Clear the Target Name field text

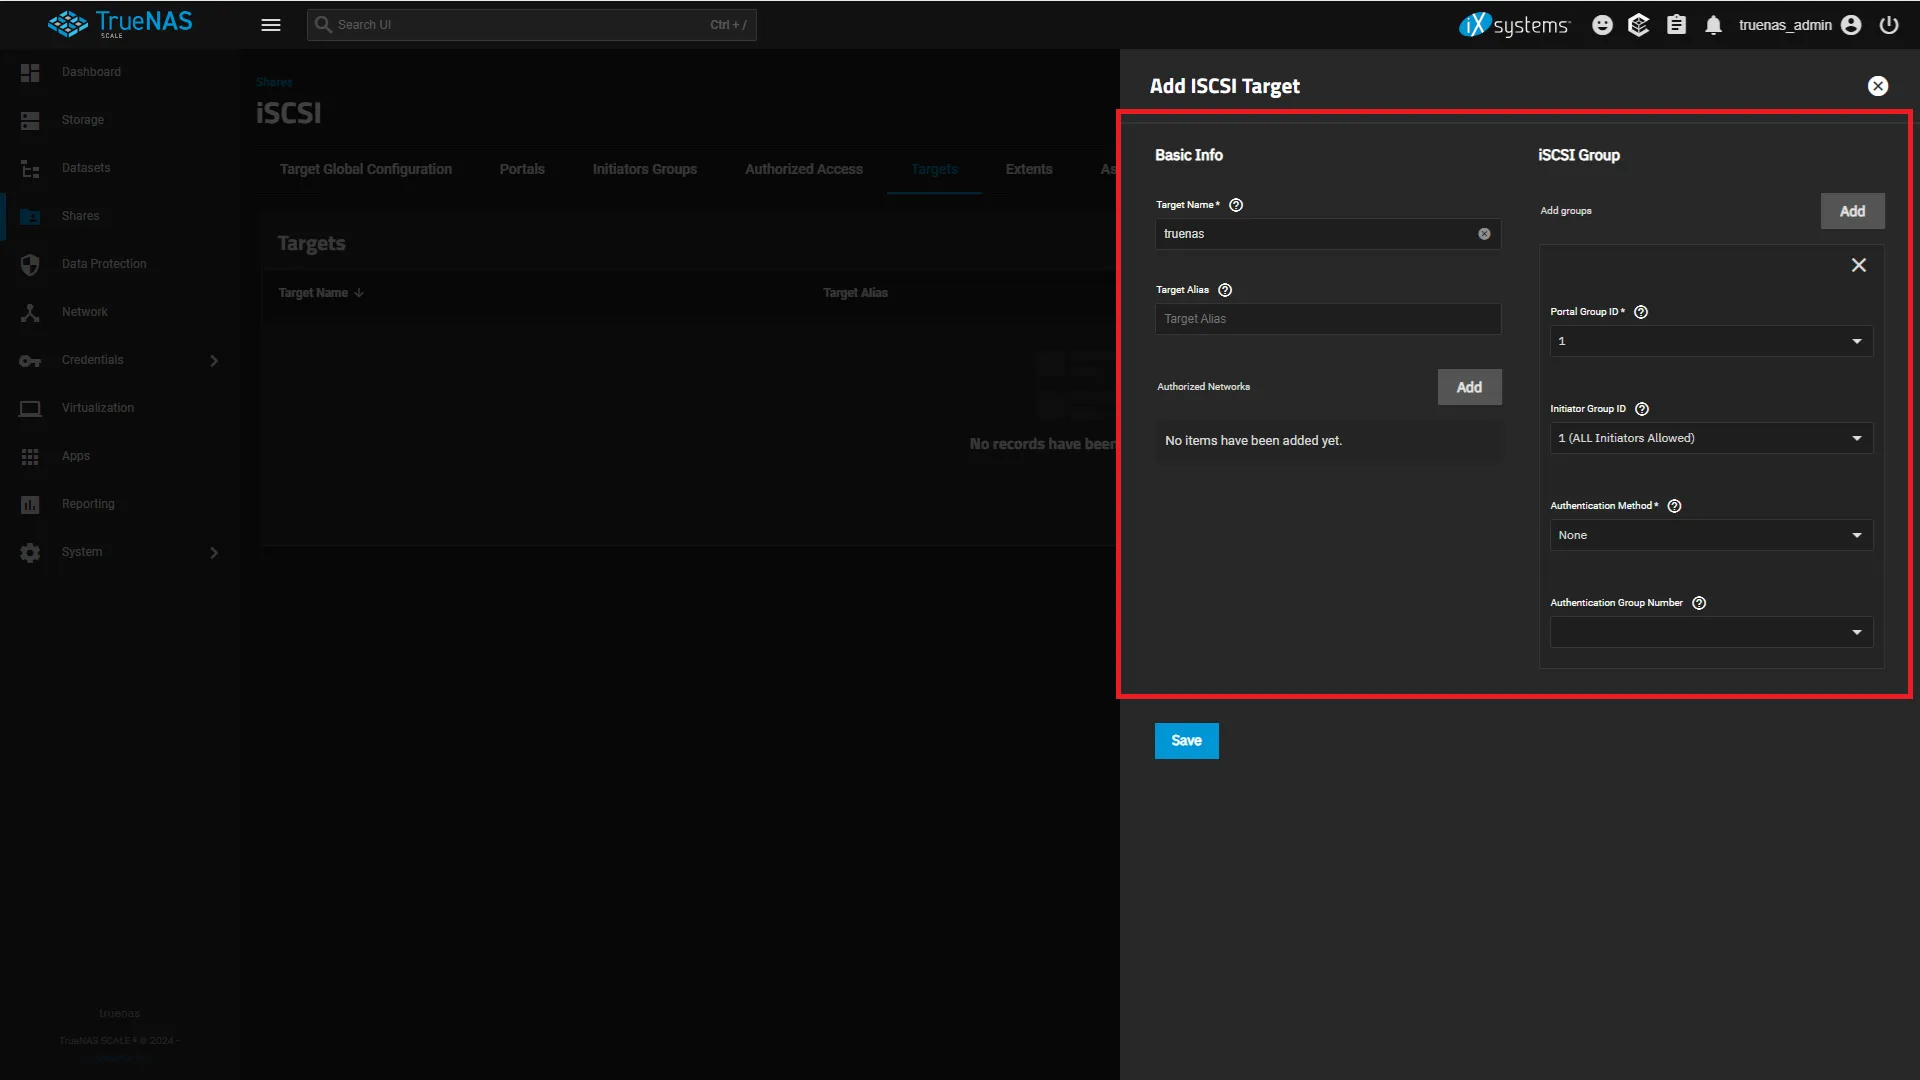point(1484,234)
